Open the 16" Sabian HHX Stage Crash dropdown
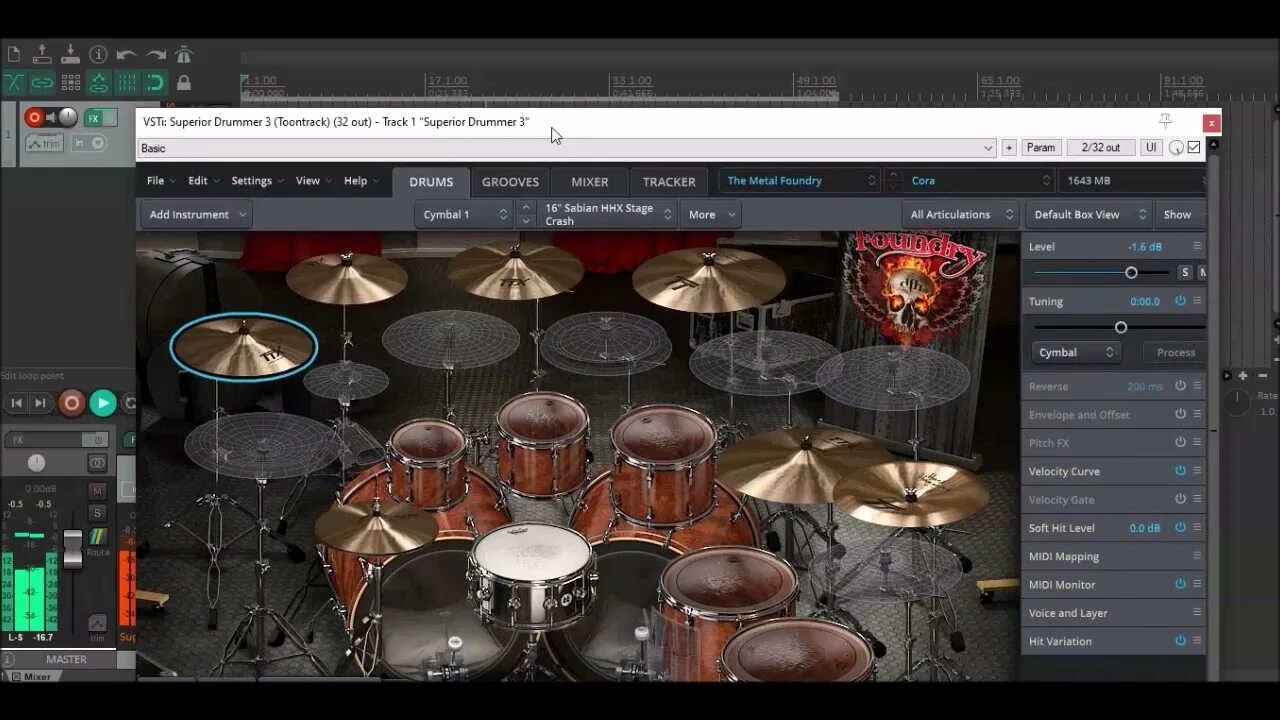Screen dimensions: 1280x720 (606, 215)
